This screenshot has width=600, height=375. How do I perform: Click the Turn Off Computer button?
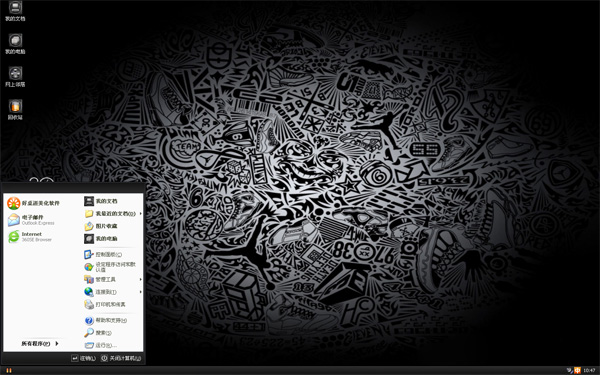(x=121, y=359)
